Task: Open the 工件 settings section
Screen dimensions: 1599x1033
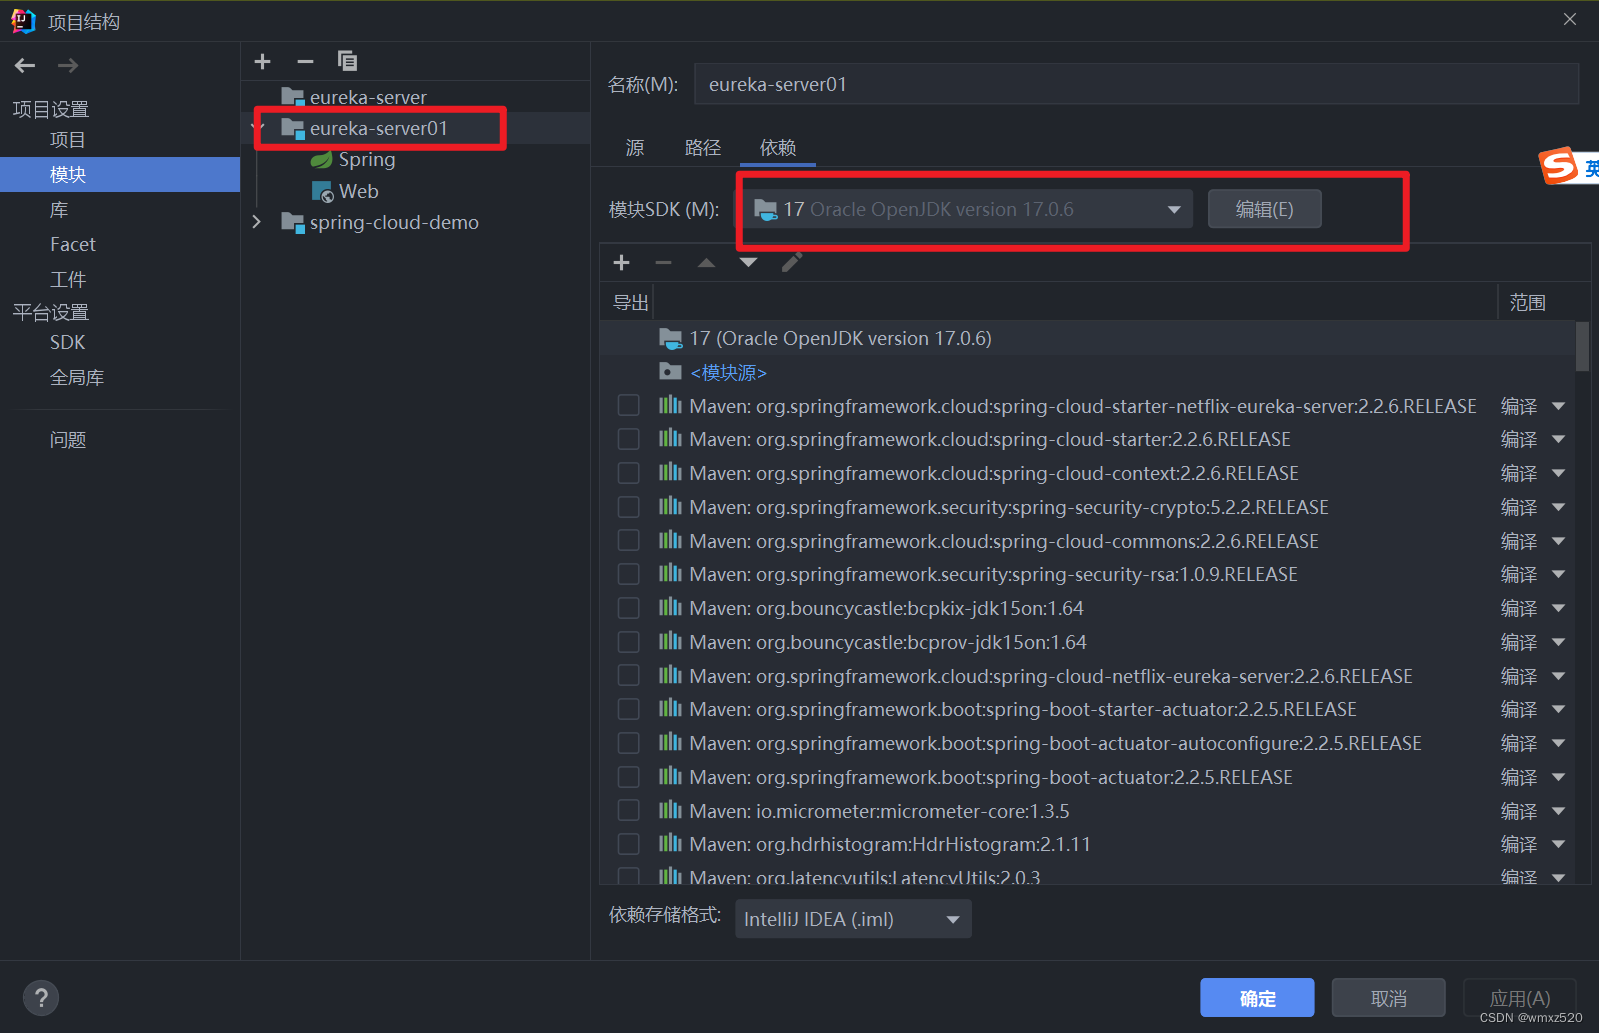Action: coord(68,279)
